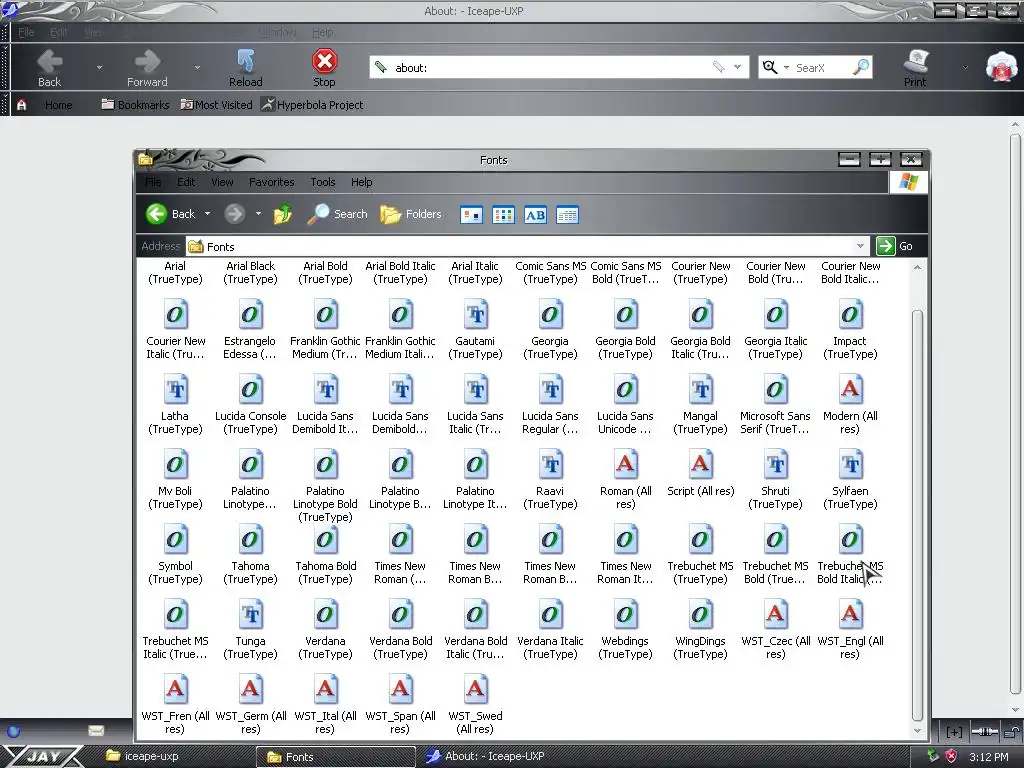Select the Script (All res) font icon
This screenshot has height=768, width=1024.
[700, 465]
